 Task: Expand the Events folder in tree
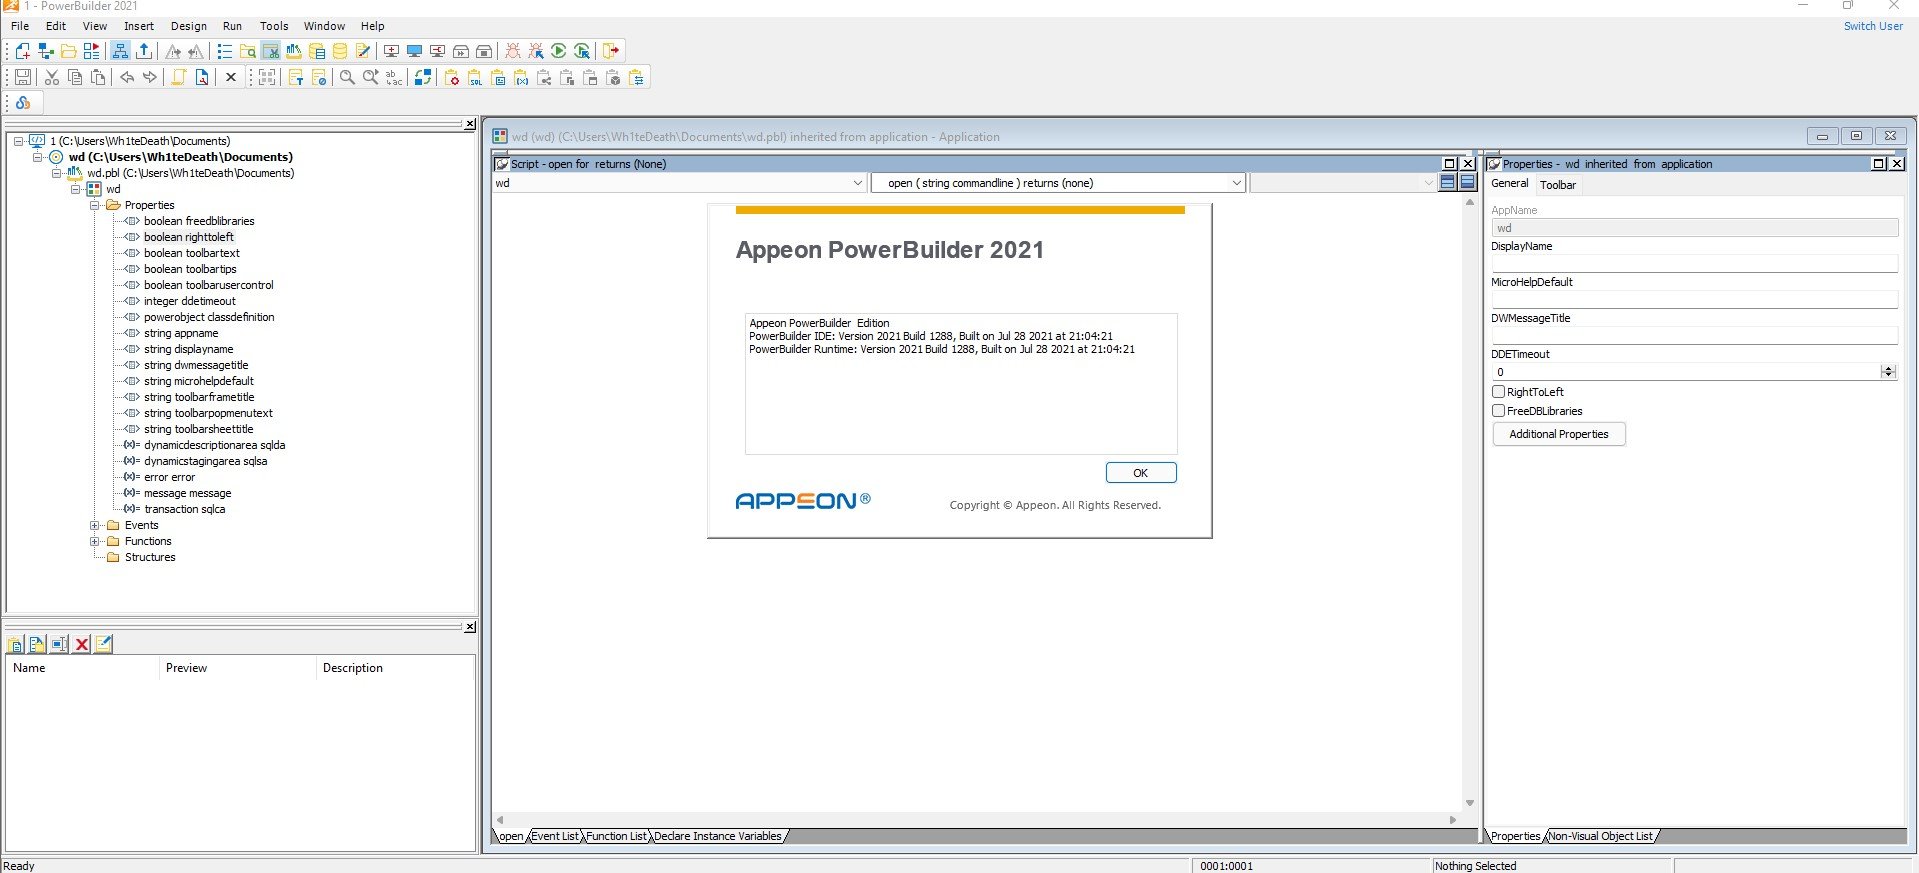tap(95, 525)
